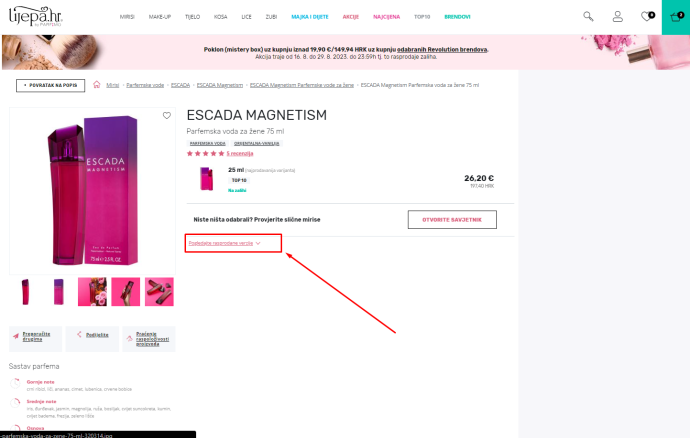Click the home icon in breadcrumbs
This screenshot has width=690, height=438.
97,85
